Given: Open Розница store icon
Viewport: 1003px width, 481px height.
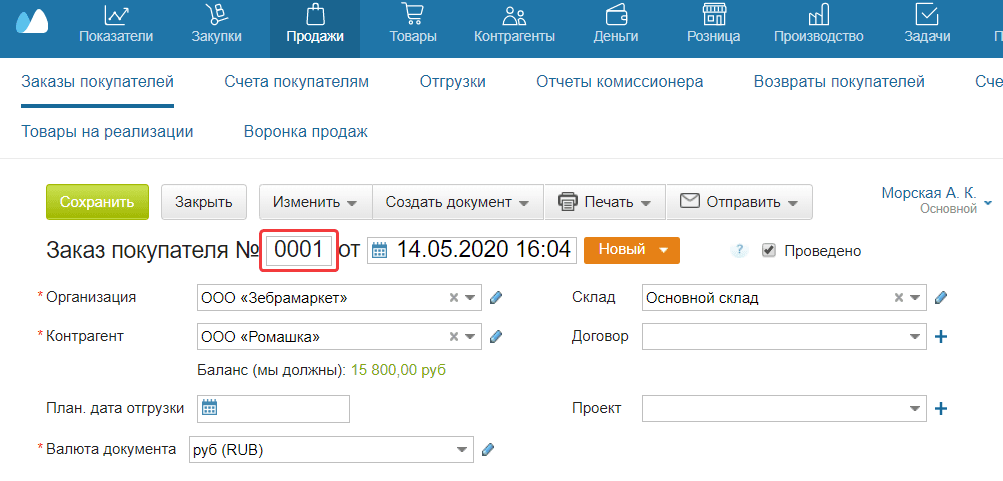Looking at the screenshot, I should click(x=713, y=16).
